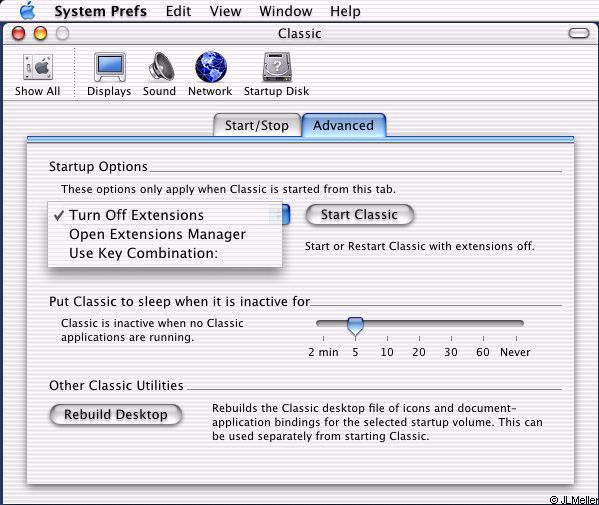Open the Displays preference pane icon
The image size is (599, 505).
110,67
